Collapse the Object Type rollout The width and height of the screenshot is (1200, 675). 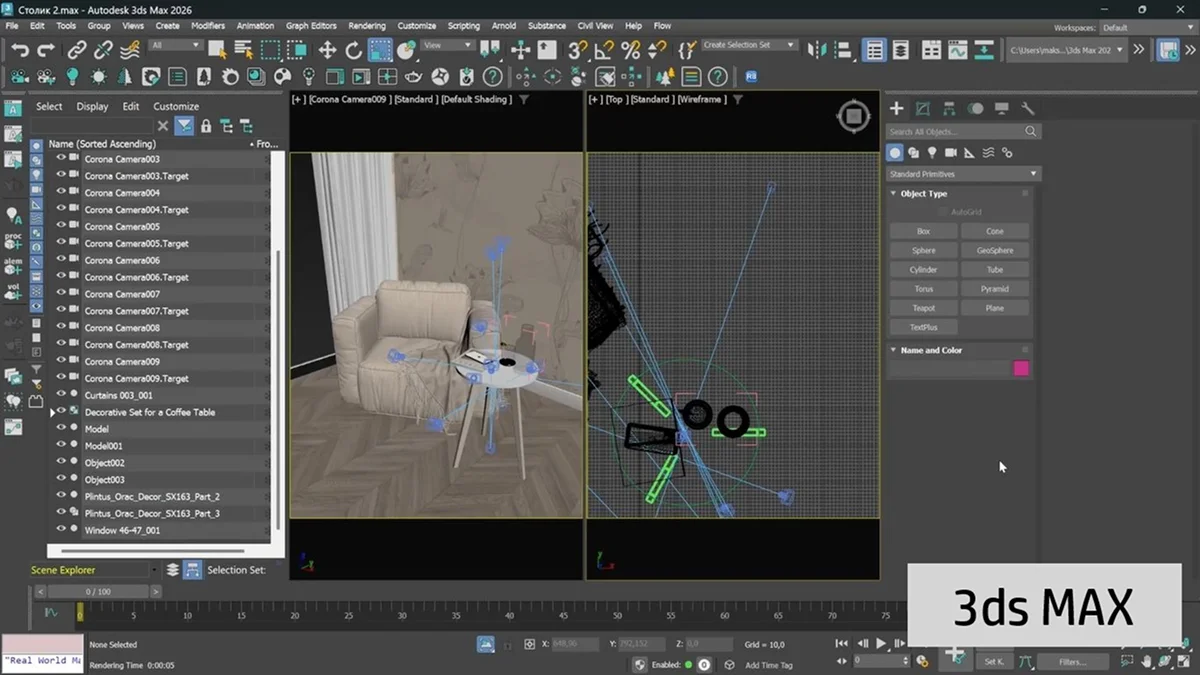(894, 194)
